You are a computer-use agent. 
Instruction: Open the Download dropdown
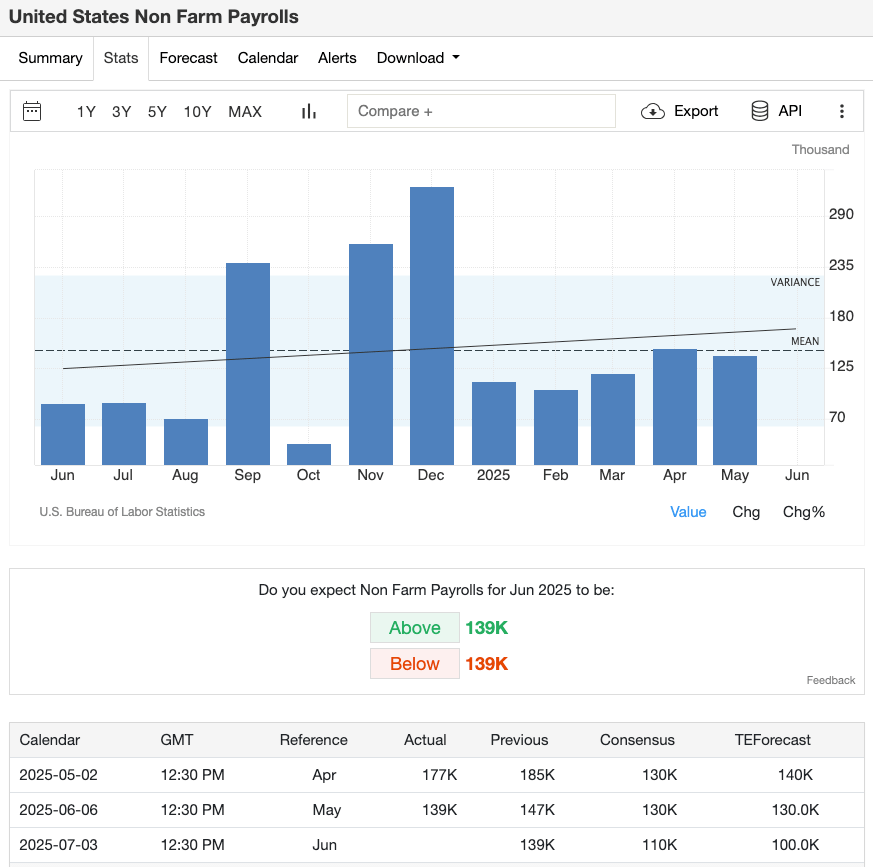coord(418,58)
